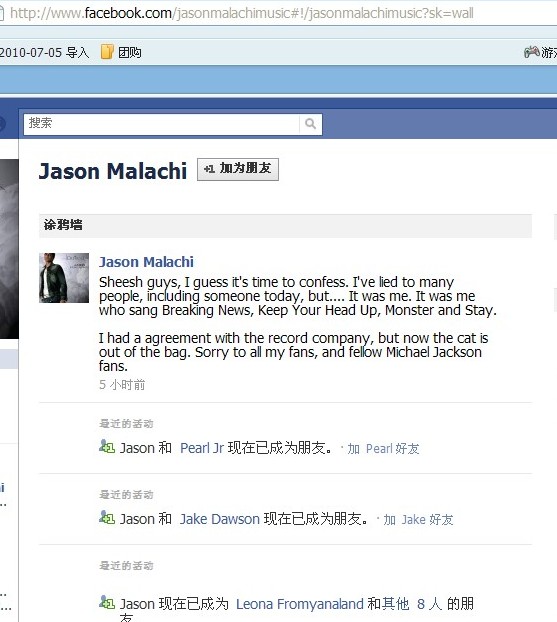
Task: Click the large profile photo on left
Action: [9, 249]
